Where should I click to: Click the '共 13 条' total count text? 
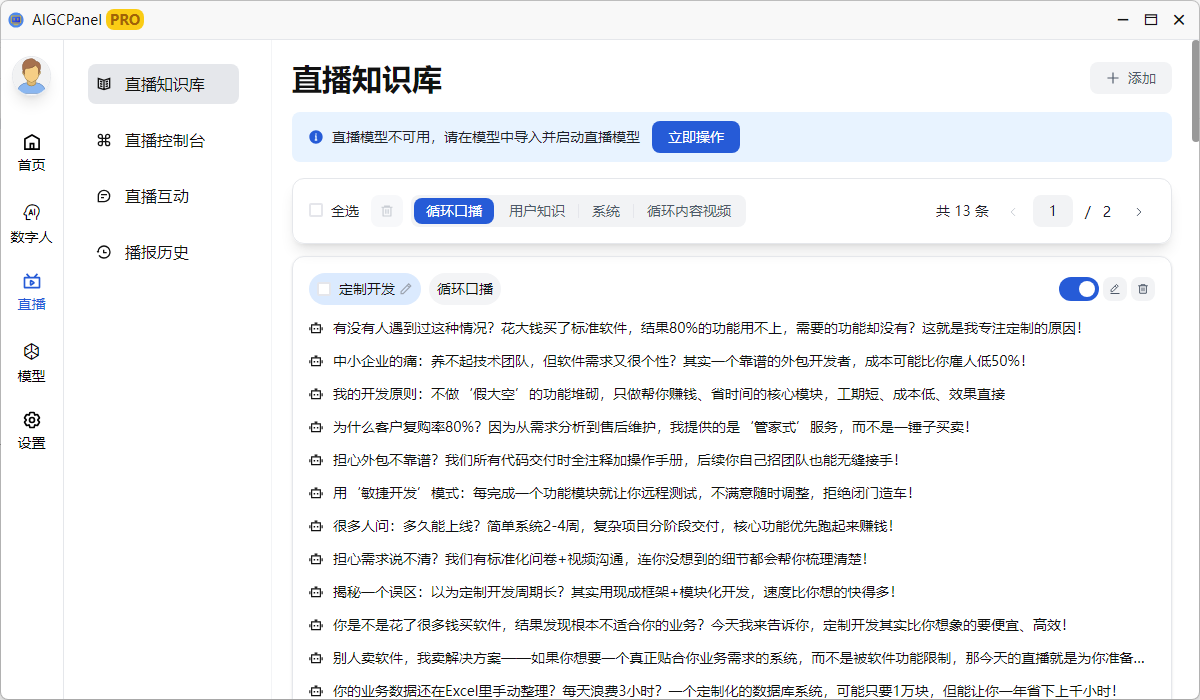pyautogui.click(x=962, y=211)
